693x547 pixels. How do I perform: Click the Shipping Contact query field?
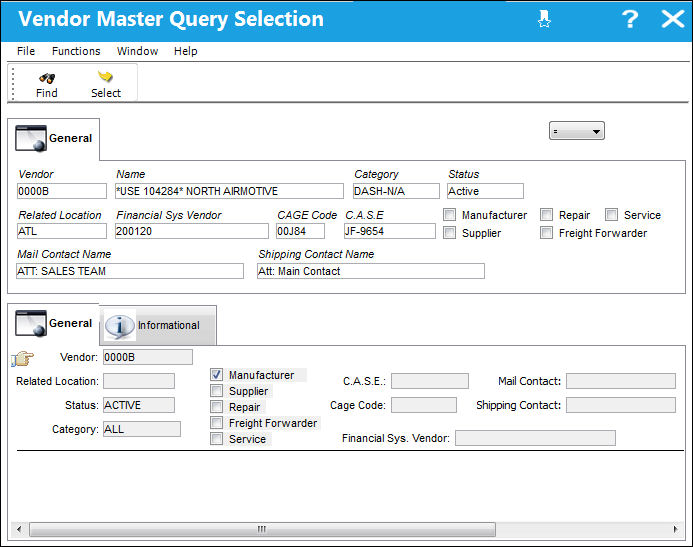[x=621, y=405]
